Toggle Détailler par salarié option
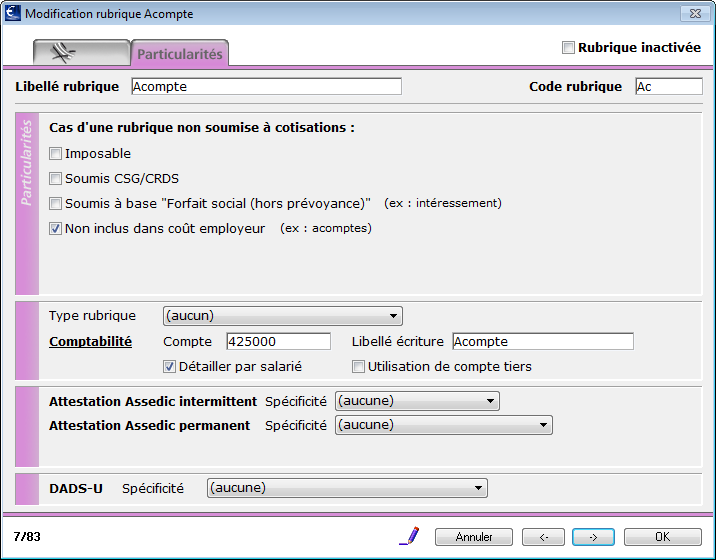This screenshot has width=716, height=560. point(169,366)
